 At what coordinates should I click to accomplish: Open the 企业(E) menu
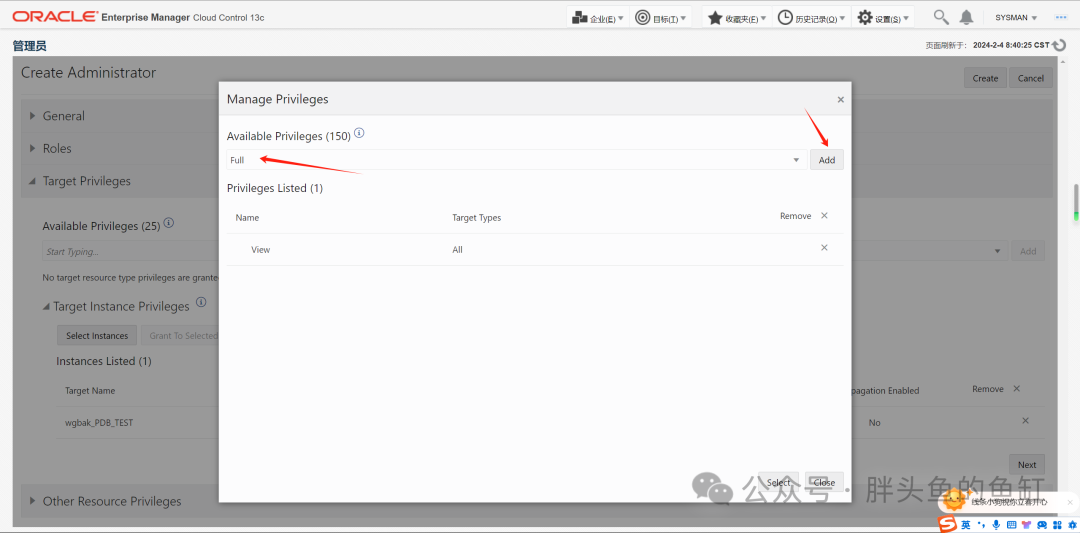coord(599,18)
